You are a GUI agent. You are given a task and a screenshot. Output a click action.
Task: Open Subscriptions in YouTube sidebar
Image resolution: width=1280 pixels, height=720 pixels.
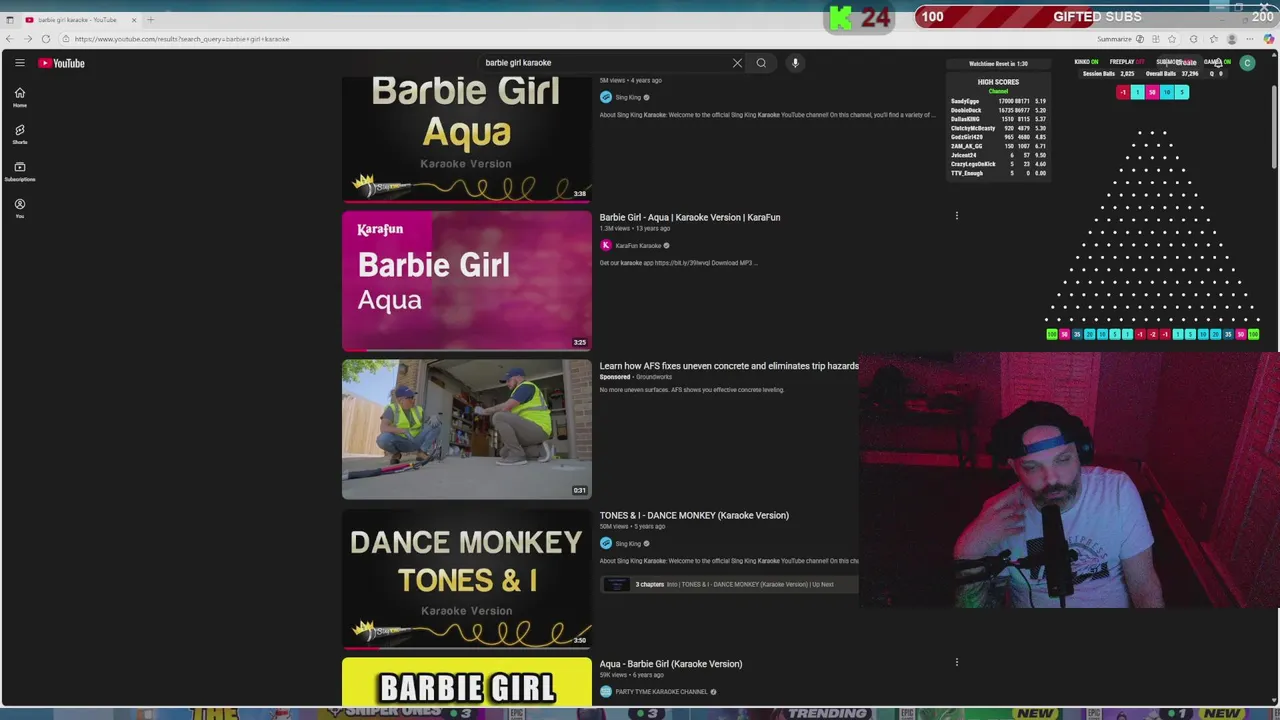(19, 171)
